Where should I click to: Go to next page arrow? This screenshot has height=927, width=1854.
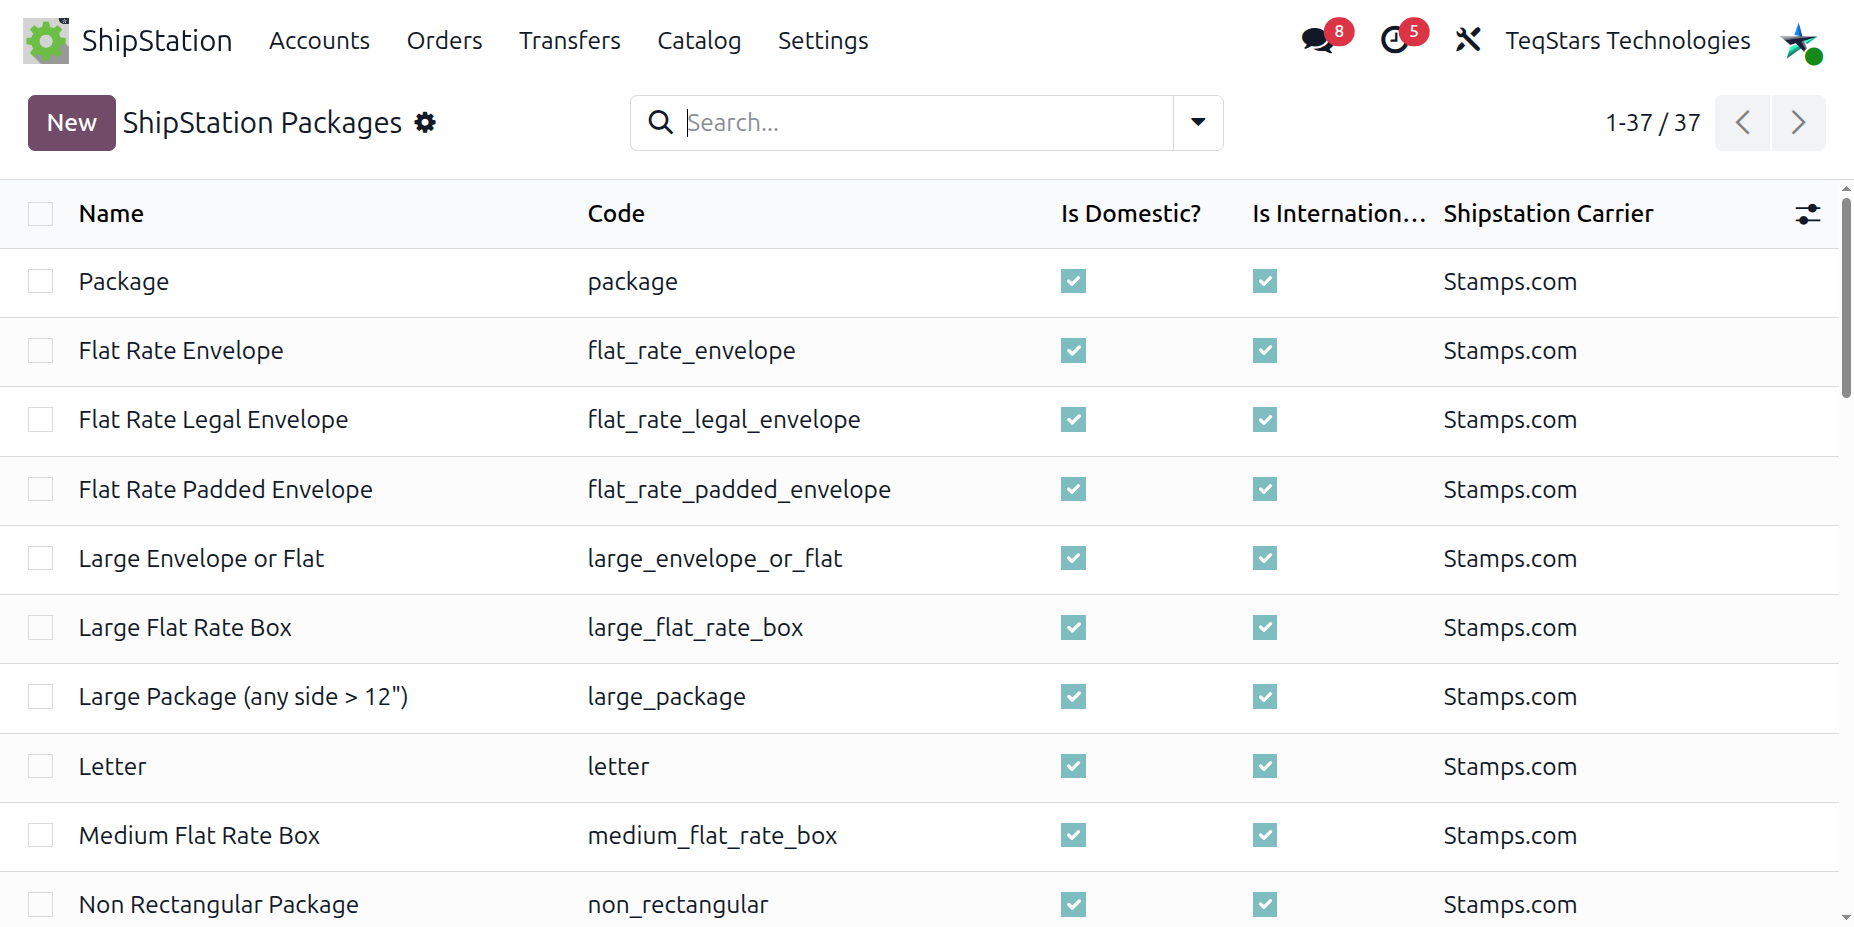(x=1798, y=123)
